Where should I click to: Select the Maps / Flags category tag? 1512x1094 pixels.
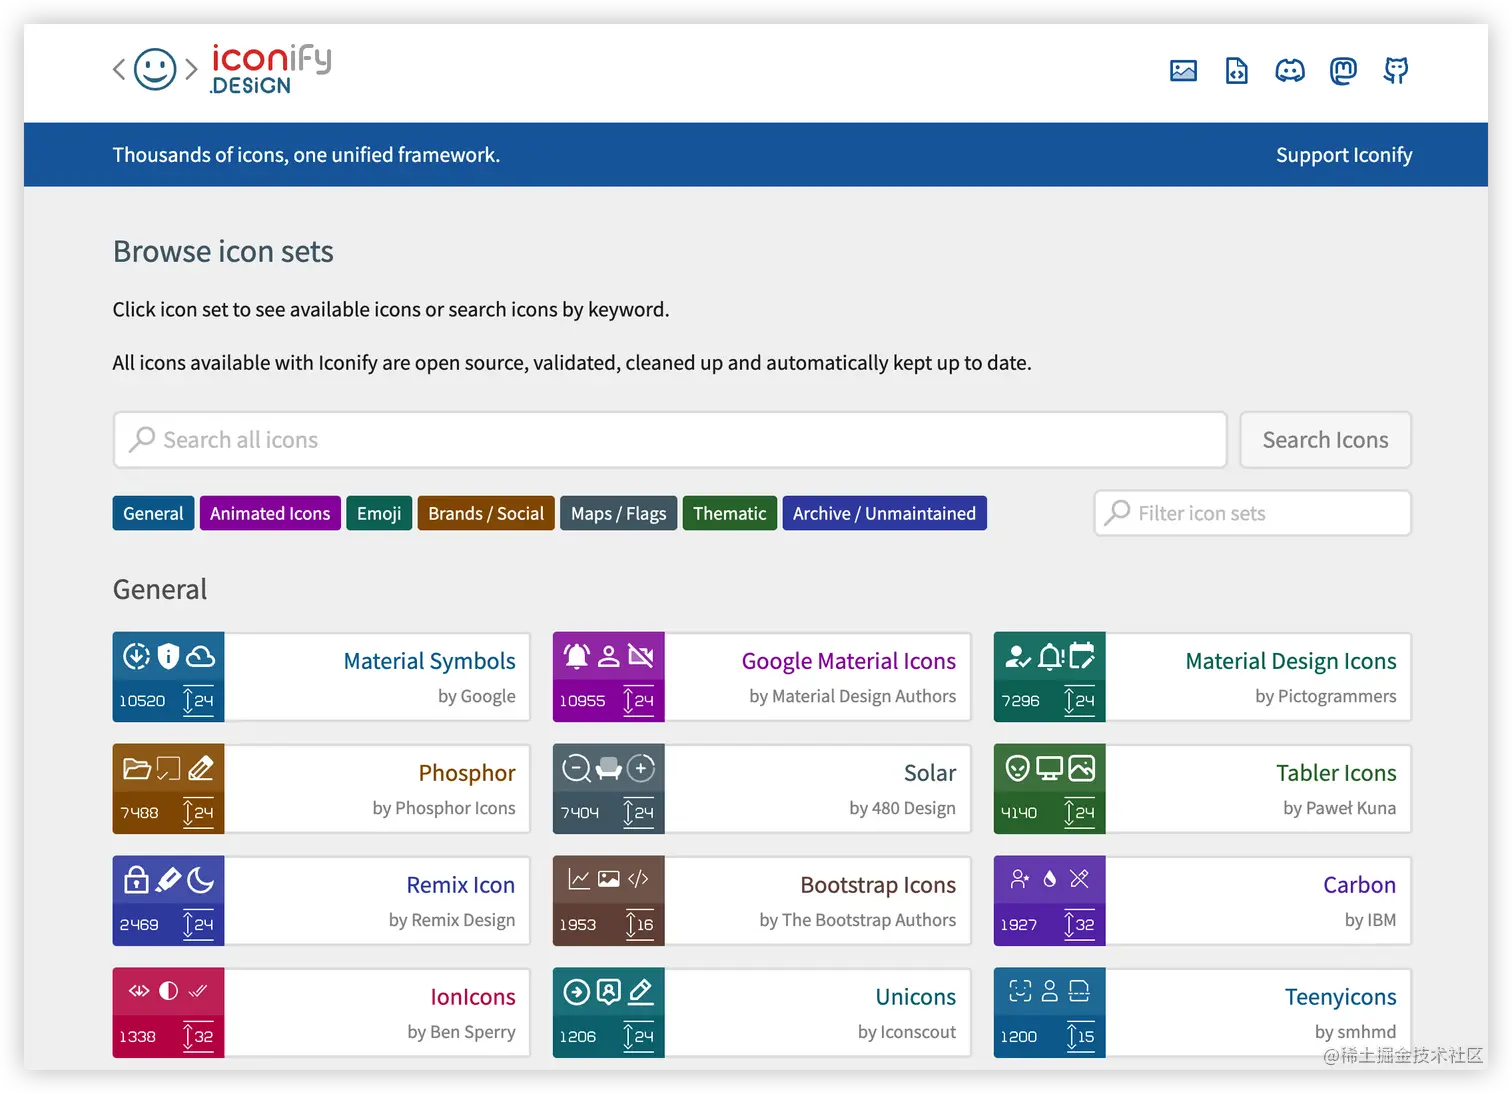(618, 513)
